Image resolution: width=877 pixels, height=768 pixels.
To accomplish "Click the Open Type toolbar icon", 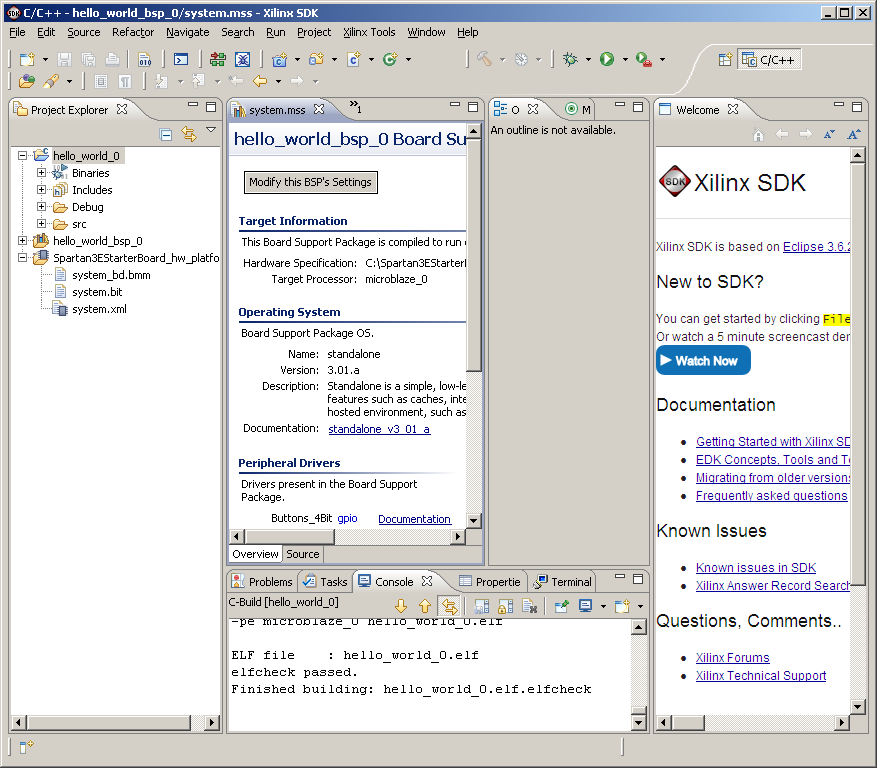I will [x=26, y=82].
